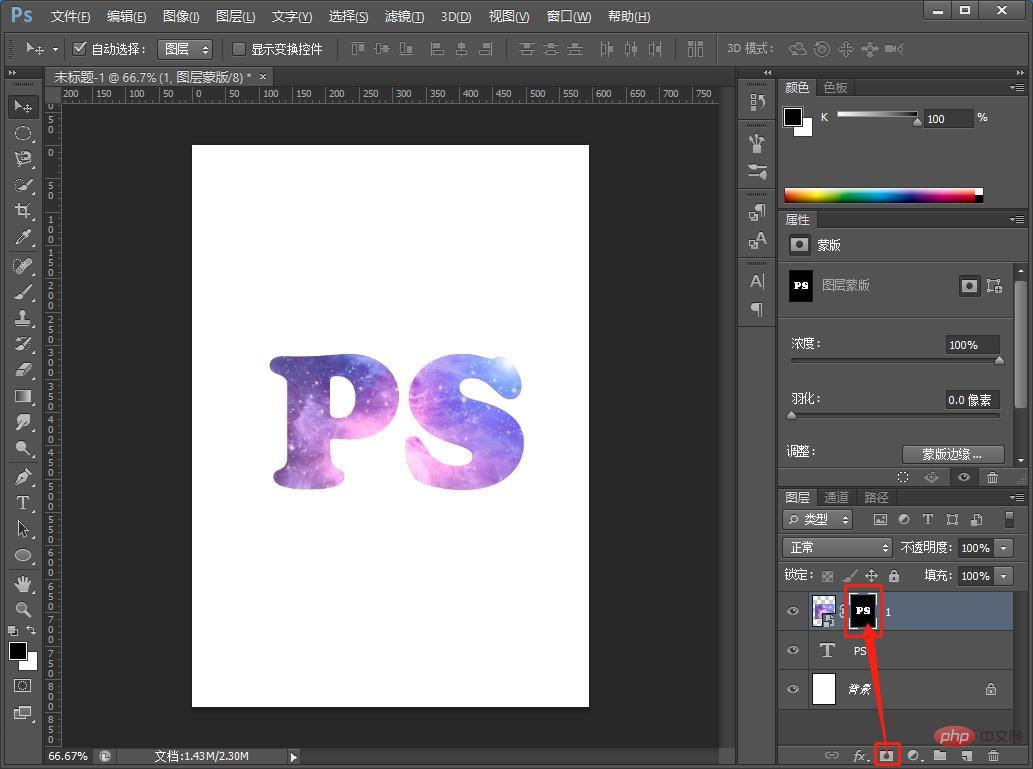Delete layer trash icon in Layers panel

coord(993,755)
